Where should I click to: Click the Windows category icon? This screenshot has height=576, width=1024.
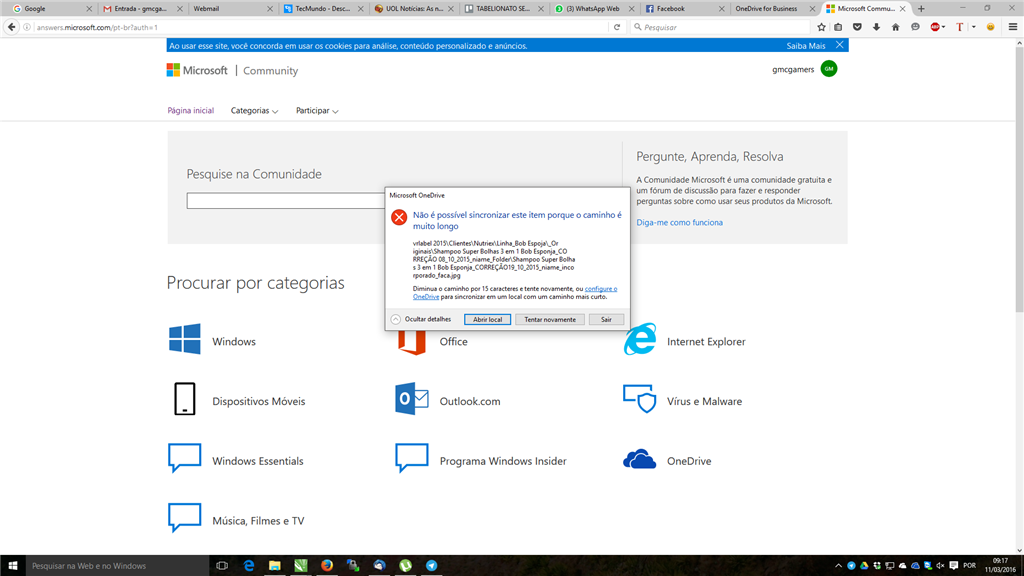pos(185,340)
